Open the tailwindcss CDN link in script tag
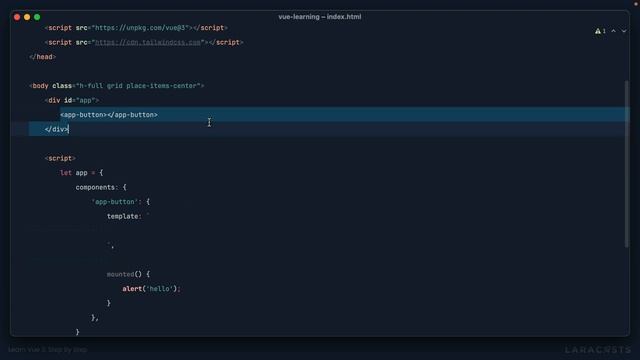 click(148, 42)
